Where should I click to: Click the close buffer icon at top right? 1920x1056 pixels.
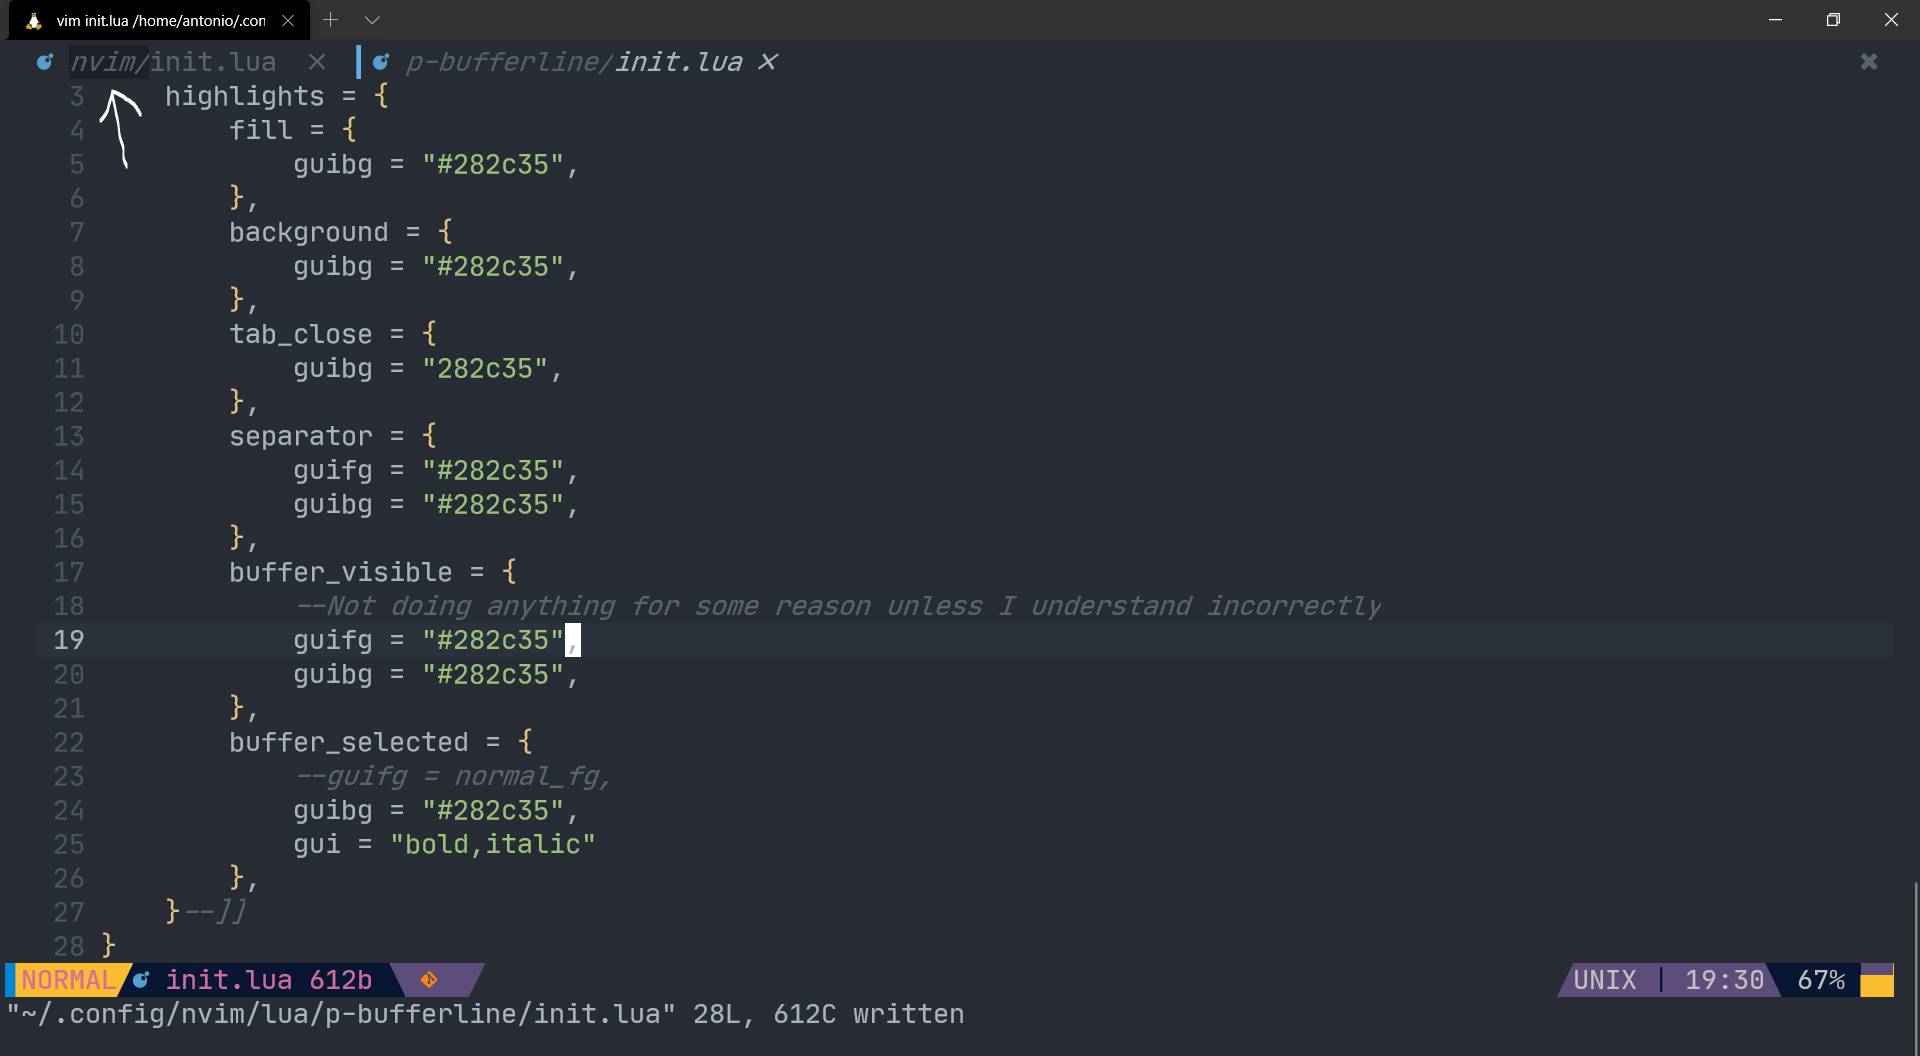pyautogui.click(x=1869, y=62)
